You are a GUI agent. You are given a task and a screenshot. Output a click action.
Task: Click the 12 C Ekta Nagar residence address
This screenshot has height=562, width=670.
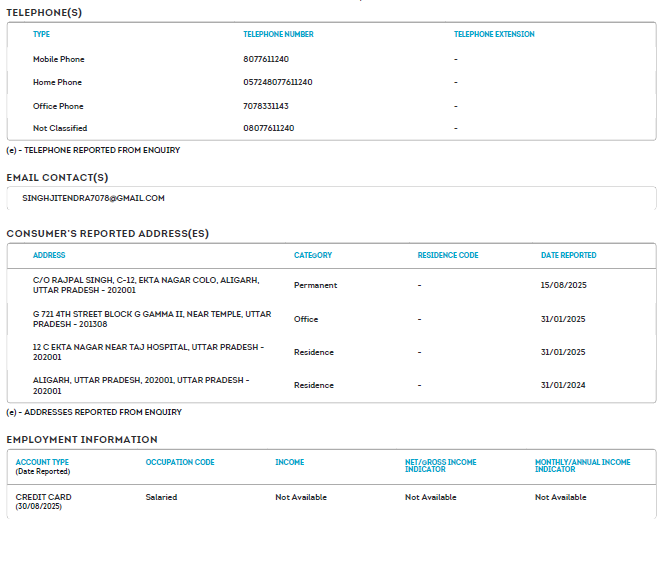coord(148,352)
